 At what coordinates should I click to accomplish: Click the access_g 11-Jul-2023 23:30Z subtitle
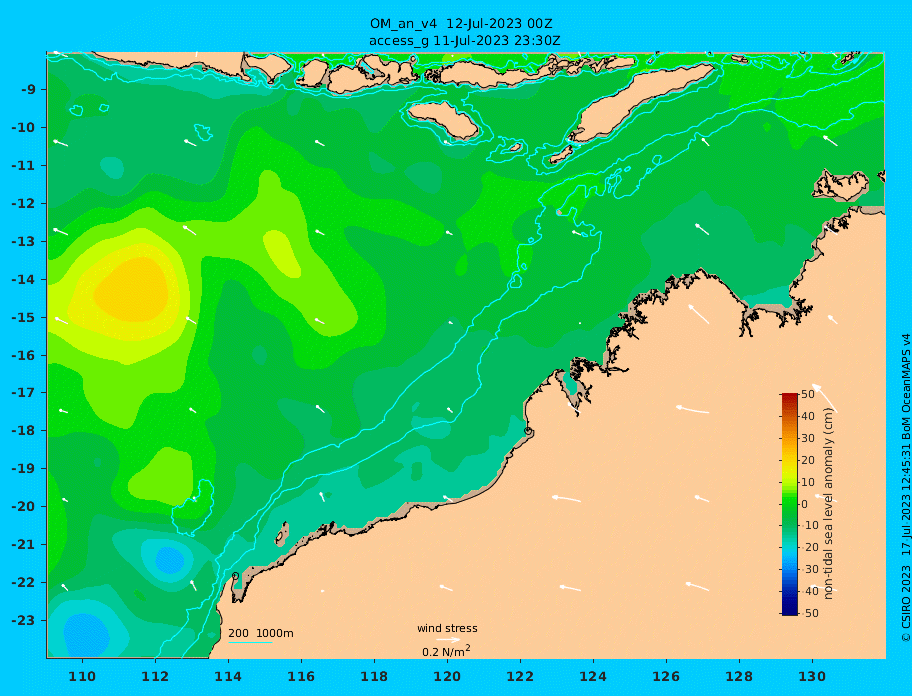click(x=465, y=41)
